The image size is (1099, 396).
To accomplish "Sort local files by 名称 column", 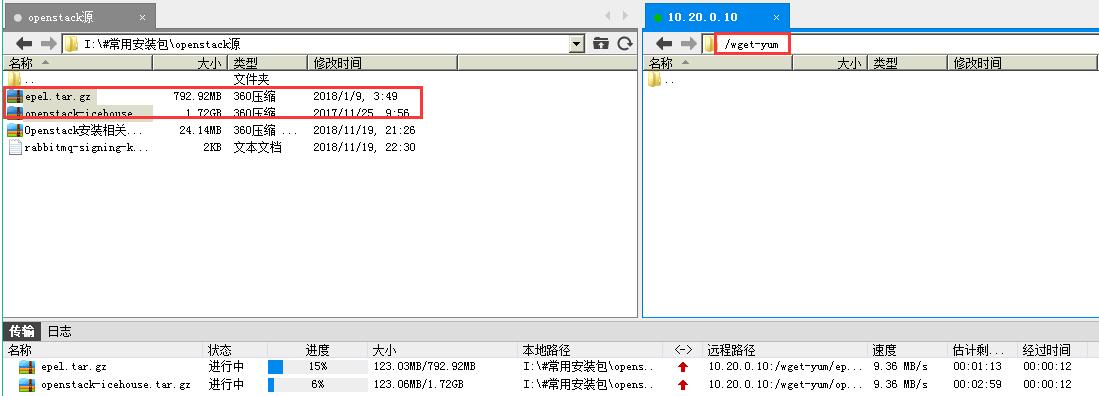I will (77, 63).
